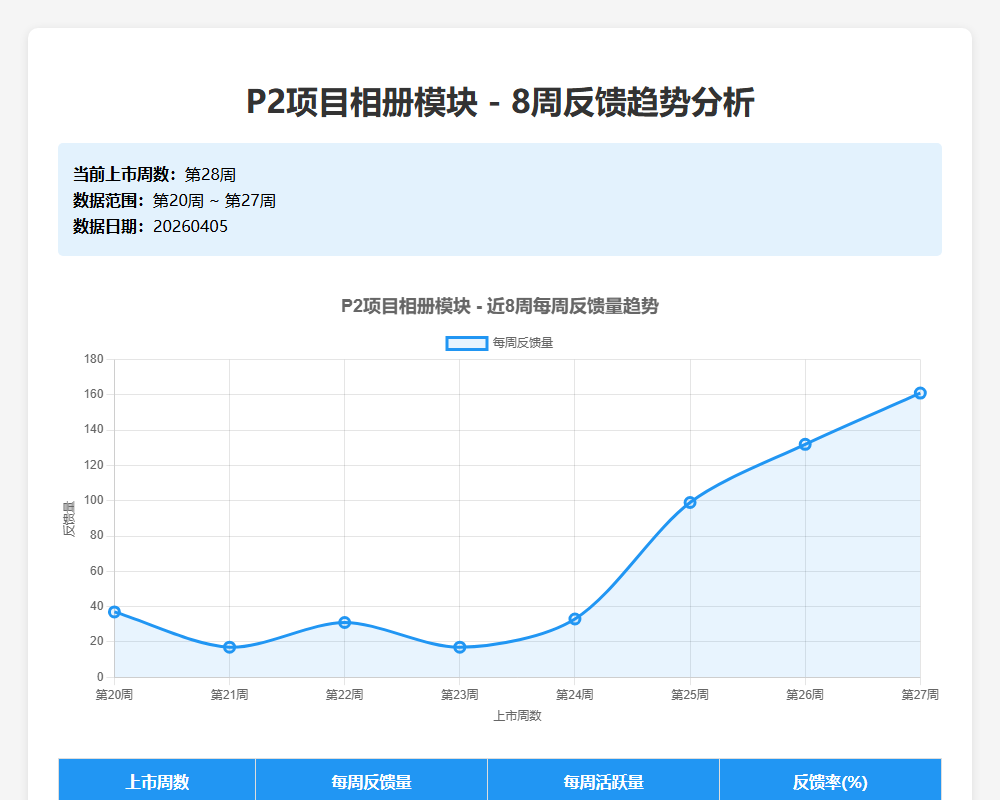The width and height of the screenshot is (1000, 800).
Task: Click the 每周反馈量 table column header
Action: (371, 781)
